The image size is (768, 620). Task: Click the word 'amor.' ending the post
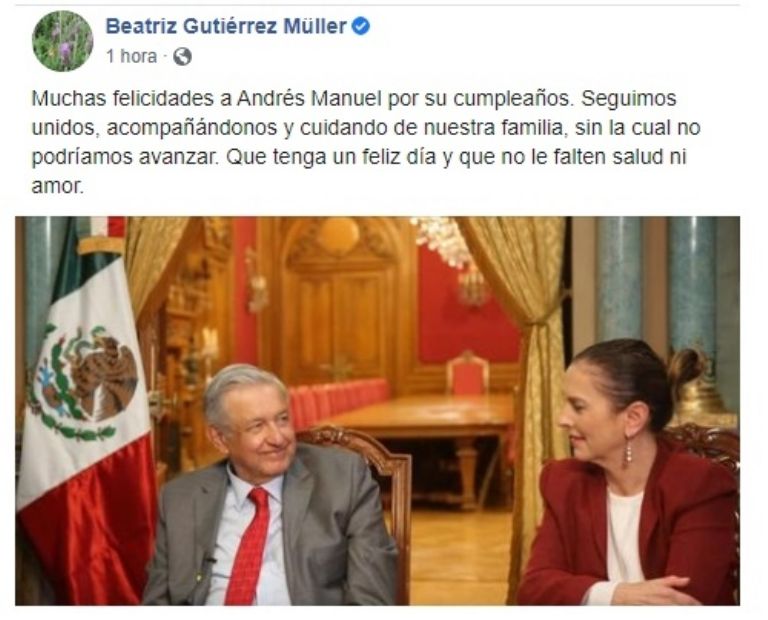coord(58,186)
